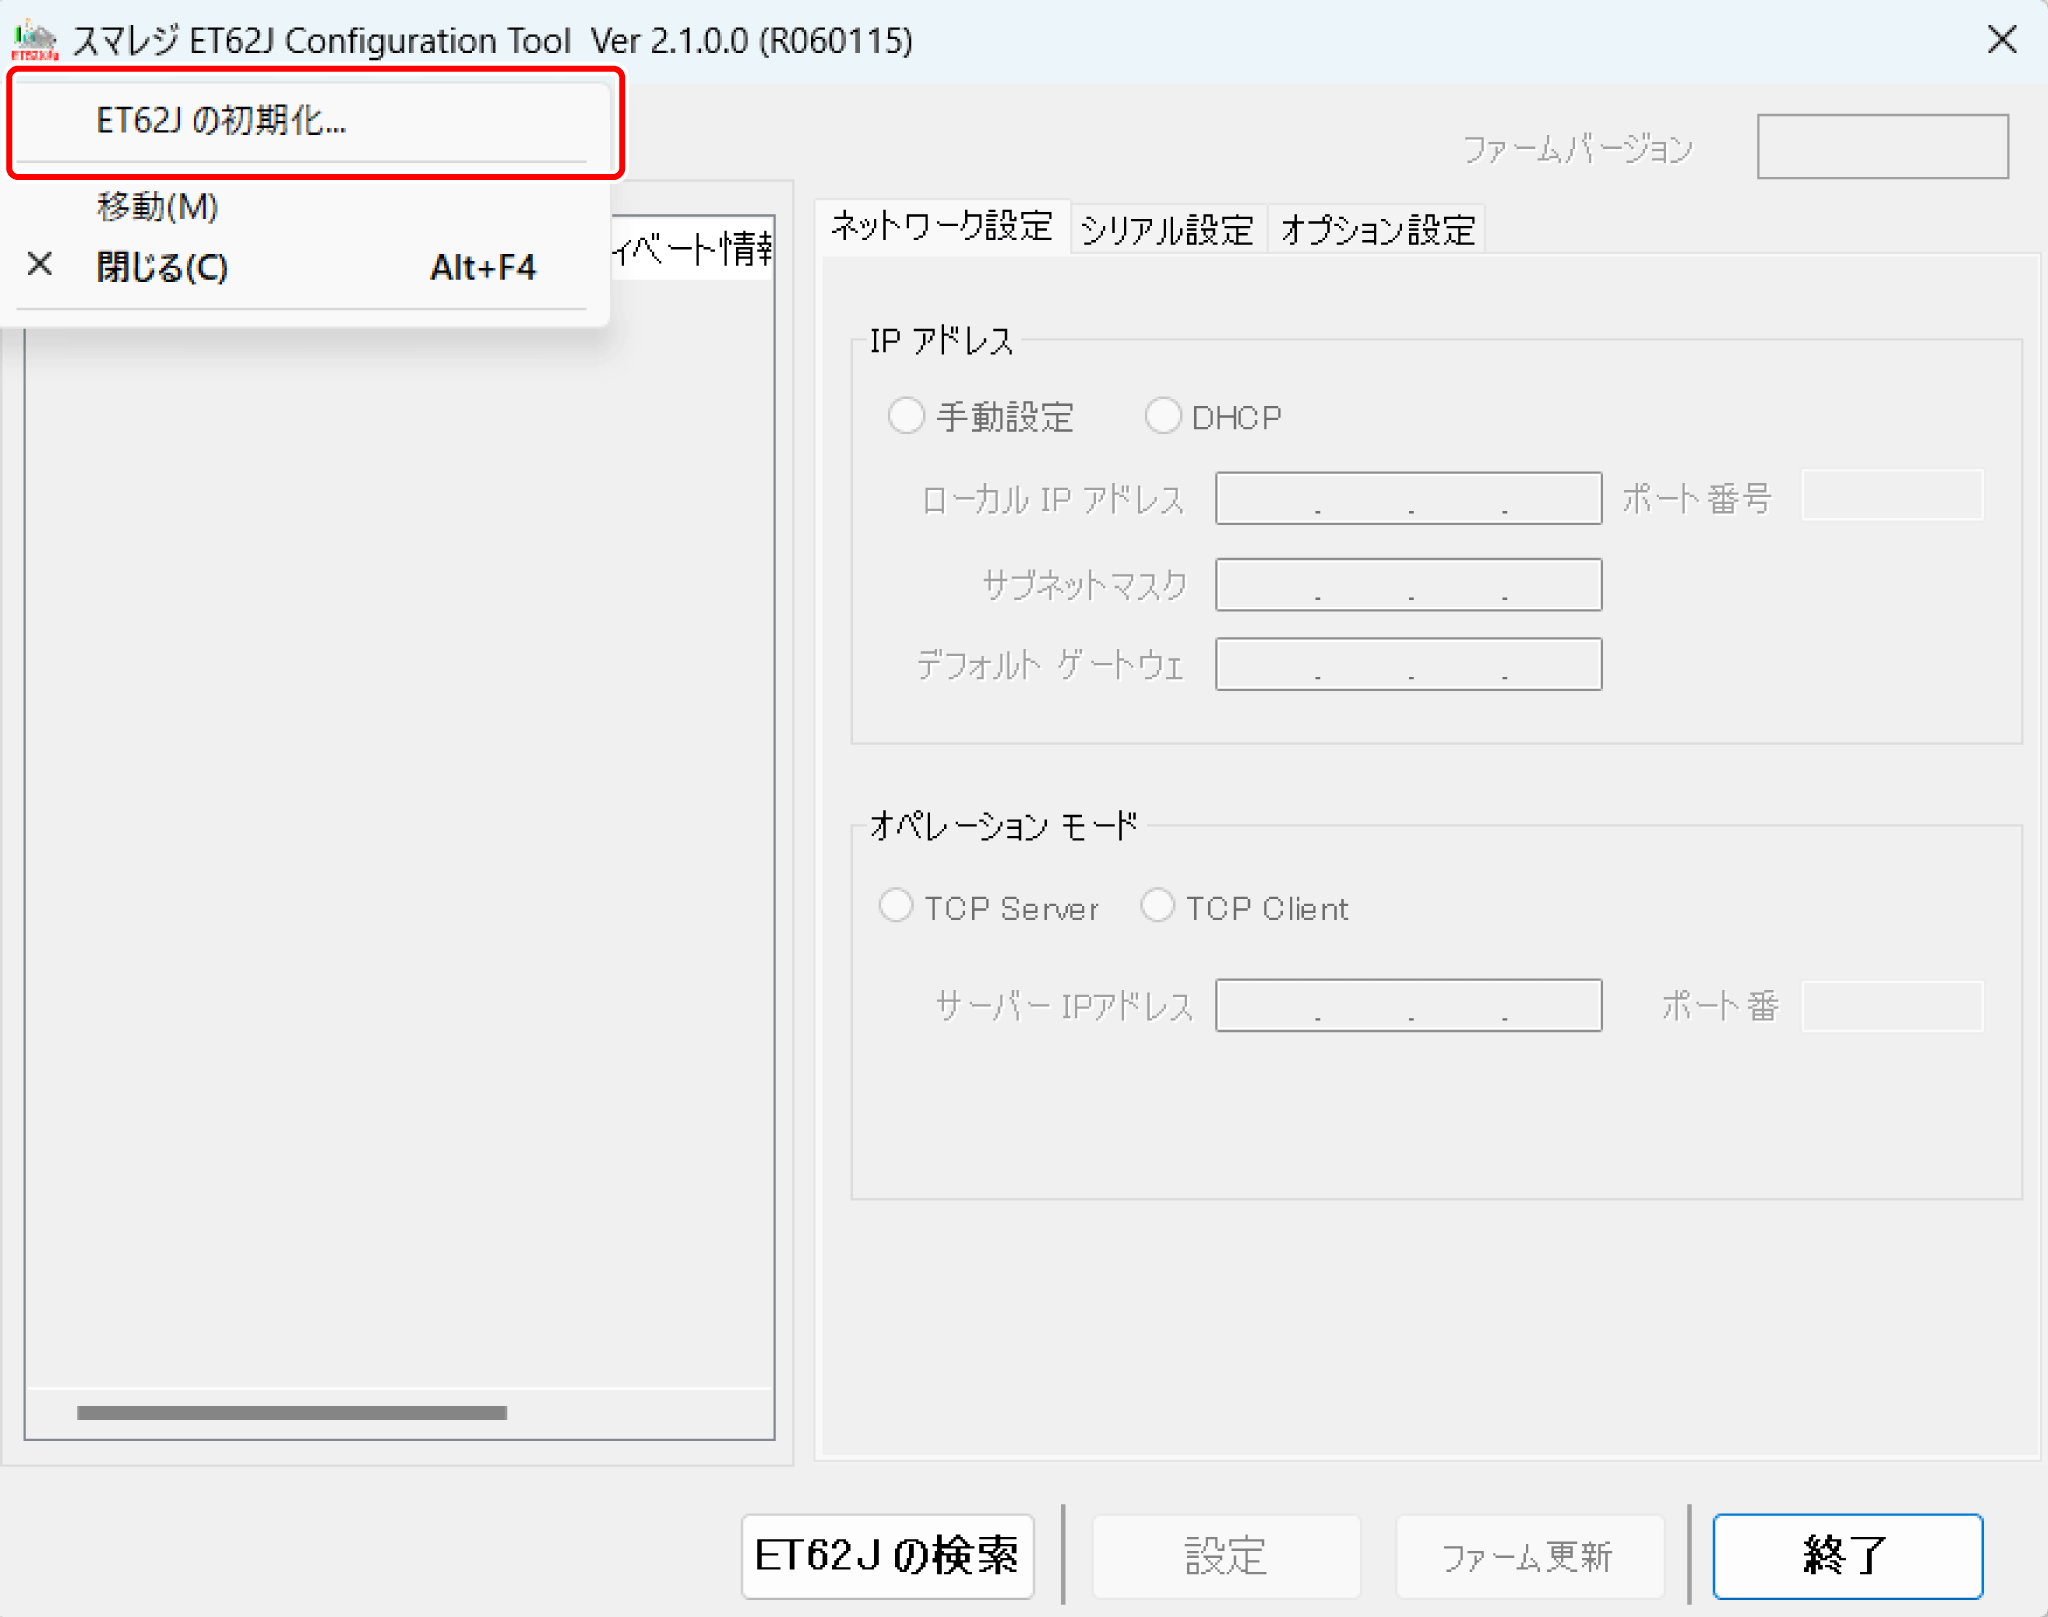The width and height of the screenshot is (2048, 1617).
Task: Click the horizontal scrollbar in device list
Action: (291, 1412)
